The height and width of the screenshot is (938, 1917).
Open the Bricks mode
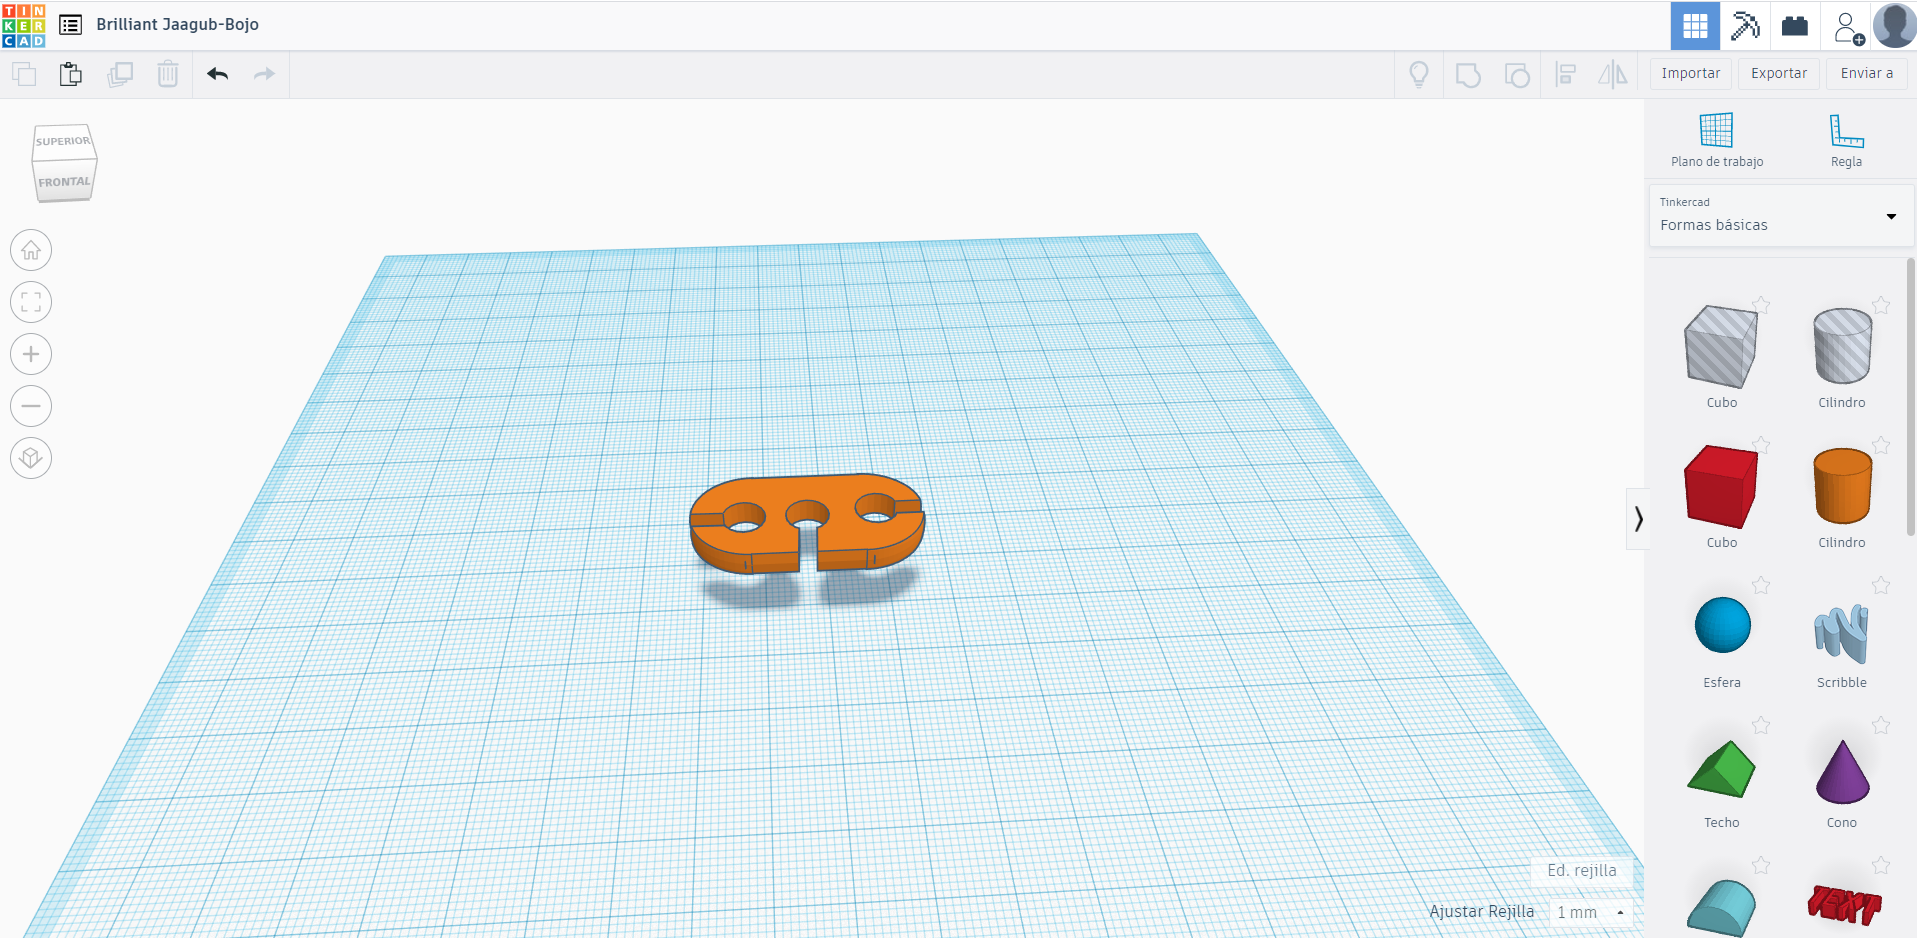[x=1795, y=26]
